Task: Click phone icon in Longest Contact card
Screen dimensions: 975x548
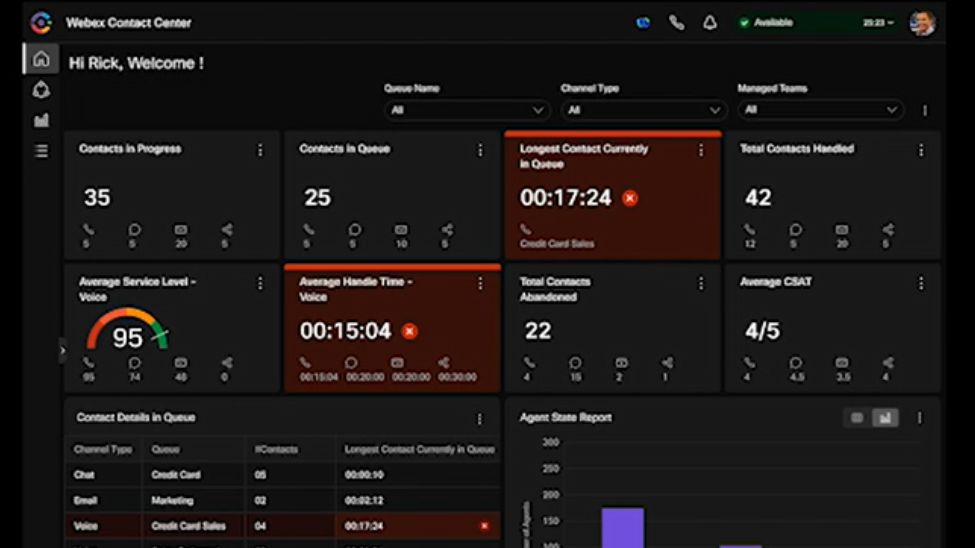Action: [x=526, y=230]
